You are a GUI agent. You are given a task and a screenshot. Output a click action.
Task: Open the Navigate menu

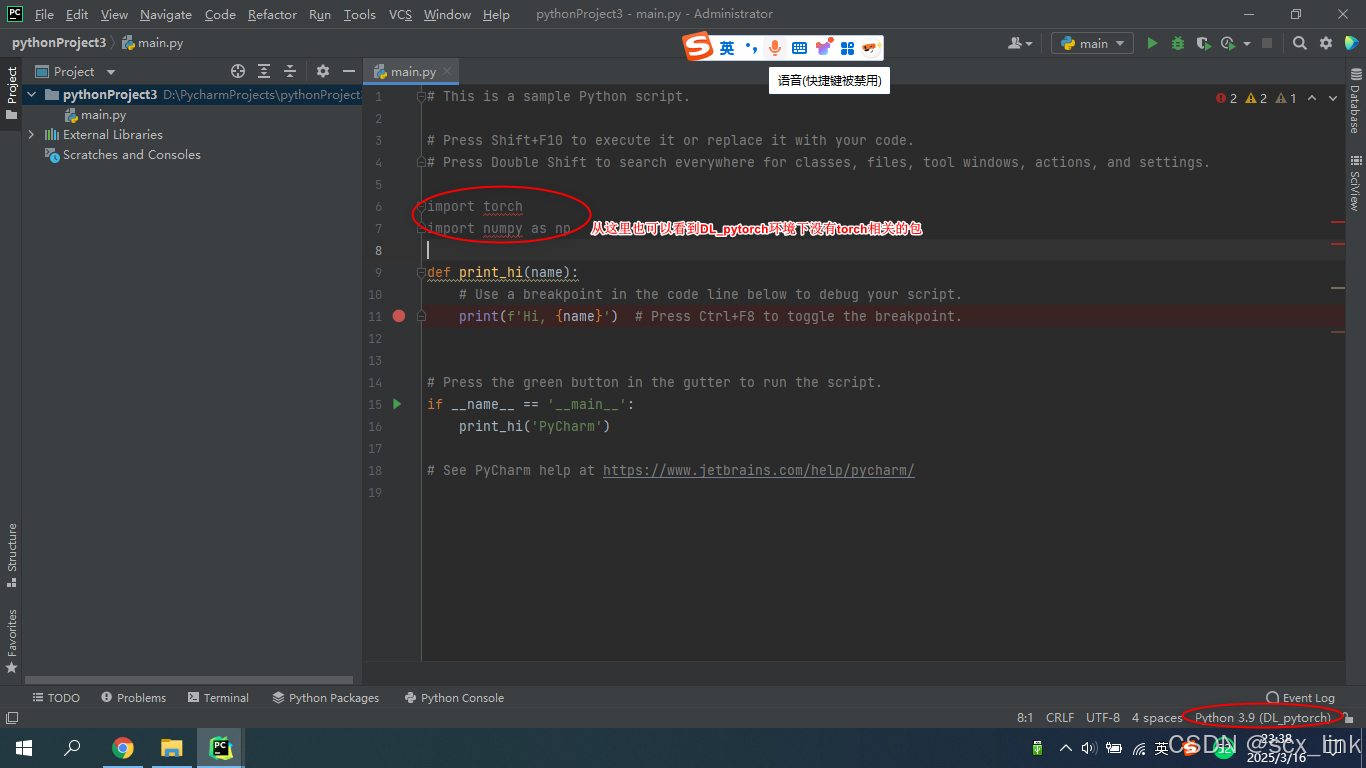[166, 14]
